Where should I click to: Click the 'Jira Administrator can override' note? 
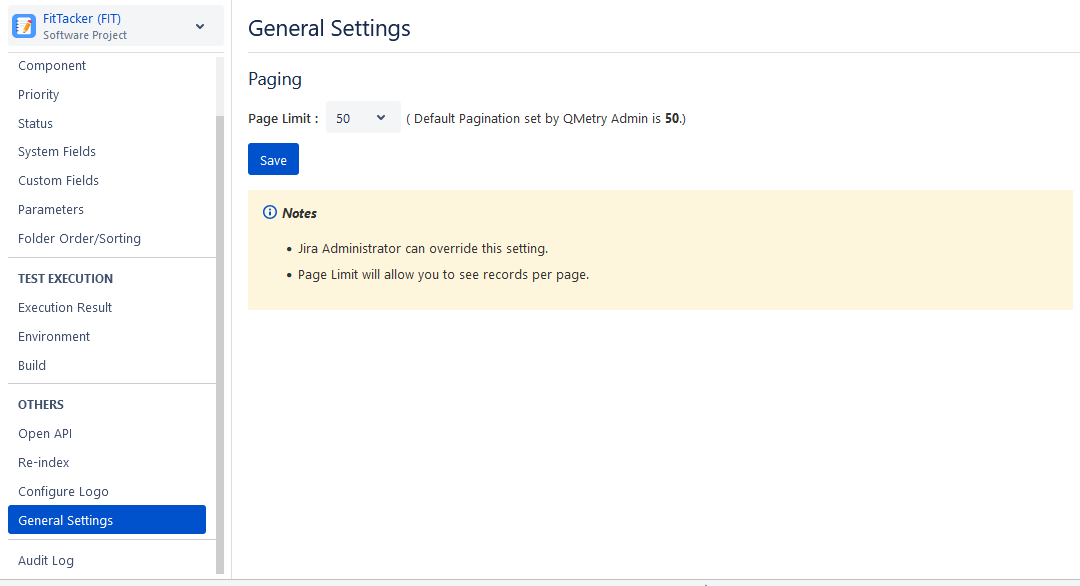click(x=423, y=249)
